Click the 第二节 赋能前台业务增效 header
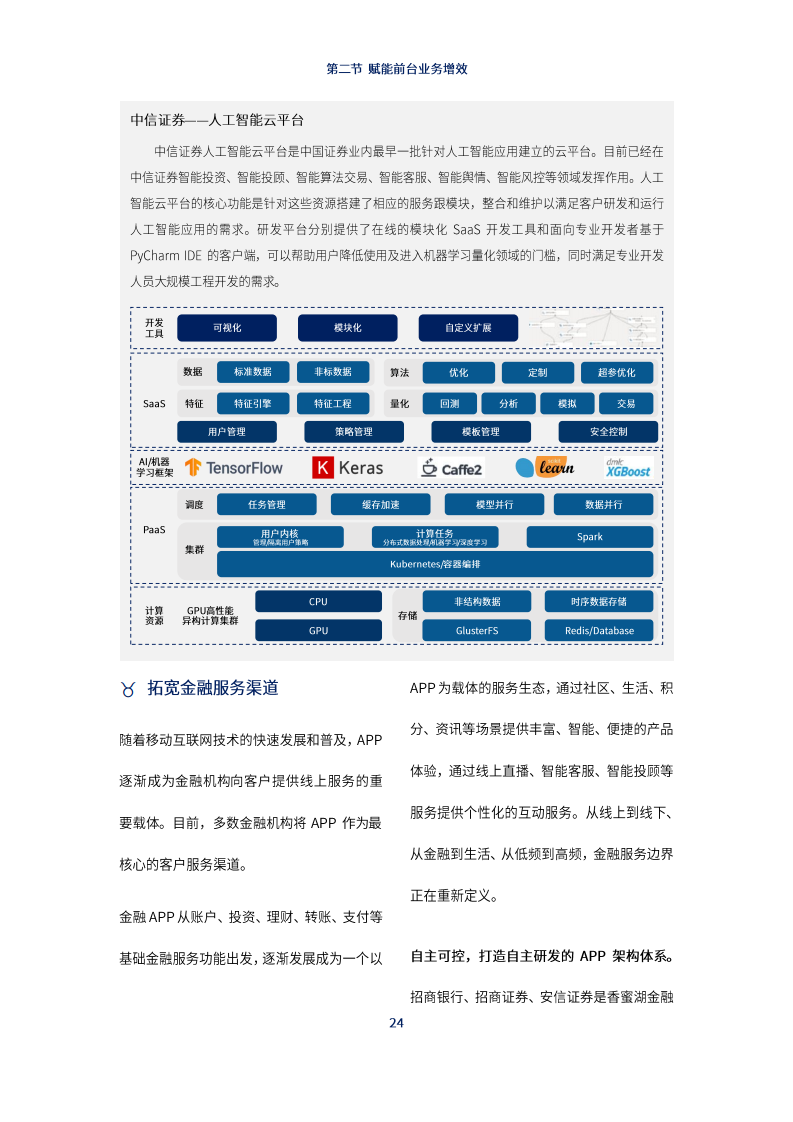Screen dimensions: 793x1122 (397, 70)
